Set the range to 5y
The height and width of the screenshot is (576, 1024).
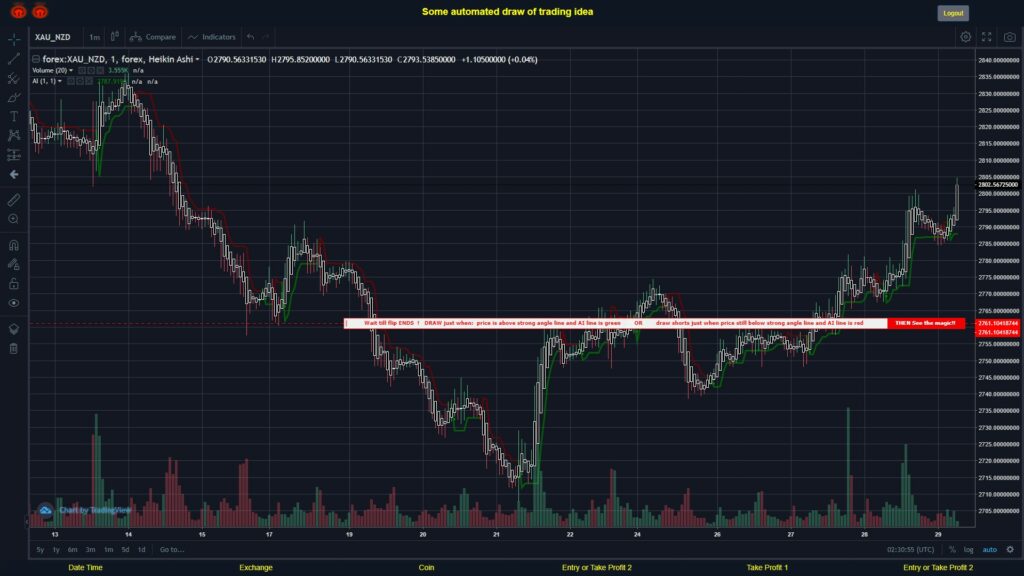coord(40,550)
